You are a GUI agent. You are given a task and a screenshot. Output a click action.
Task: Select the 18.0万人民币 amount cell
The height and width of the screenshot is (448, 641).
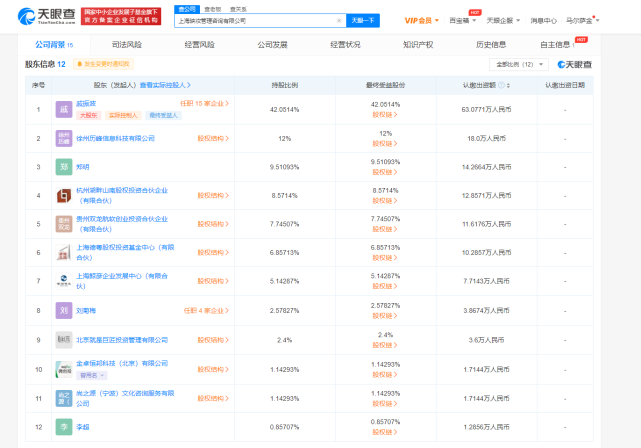tap(486, 138)
